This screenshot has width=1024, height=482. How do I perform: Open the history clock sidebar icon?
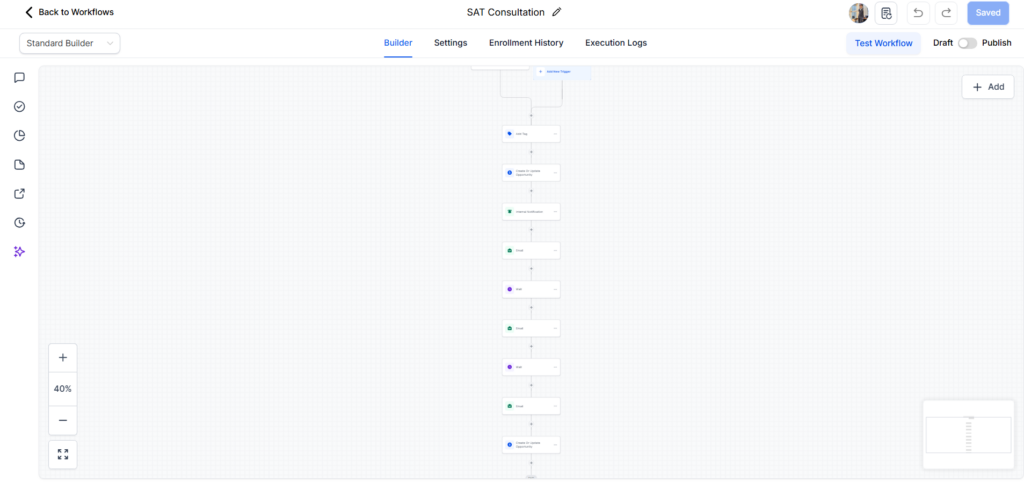(20, 223)
